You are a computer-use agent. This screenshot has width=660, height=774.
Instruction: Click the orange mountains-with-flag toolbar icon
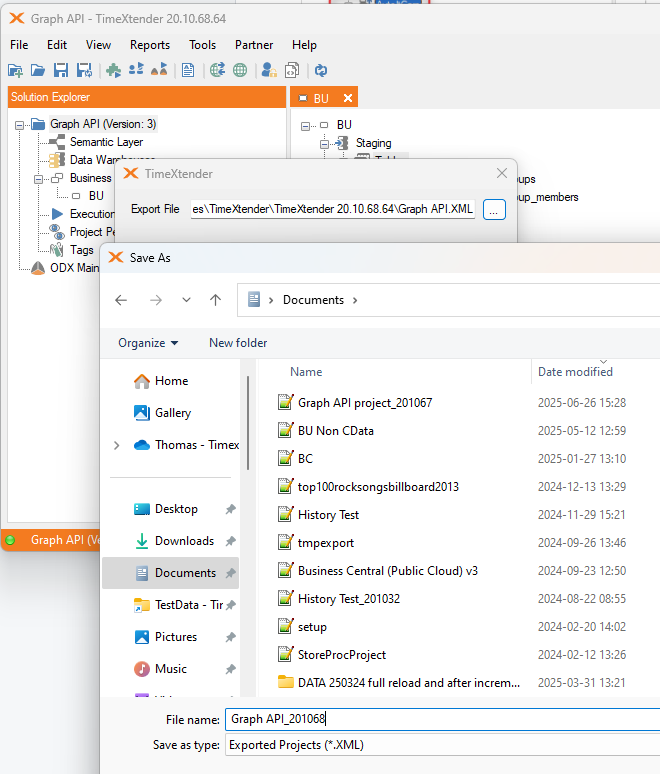[159, 70]
